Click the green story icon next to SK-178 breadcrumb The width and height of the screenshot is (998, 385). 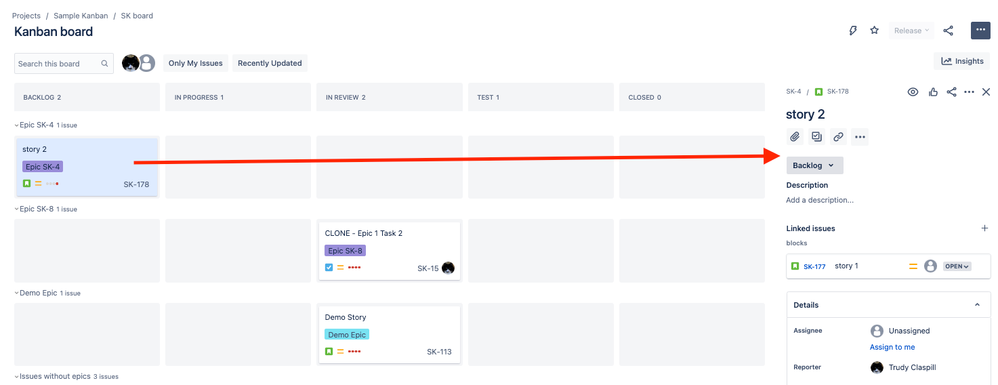pos(819,92)
